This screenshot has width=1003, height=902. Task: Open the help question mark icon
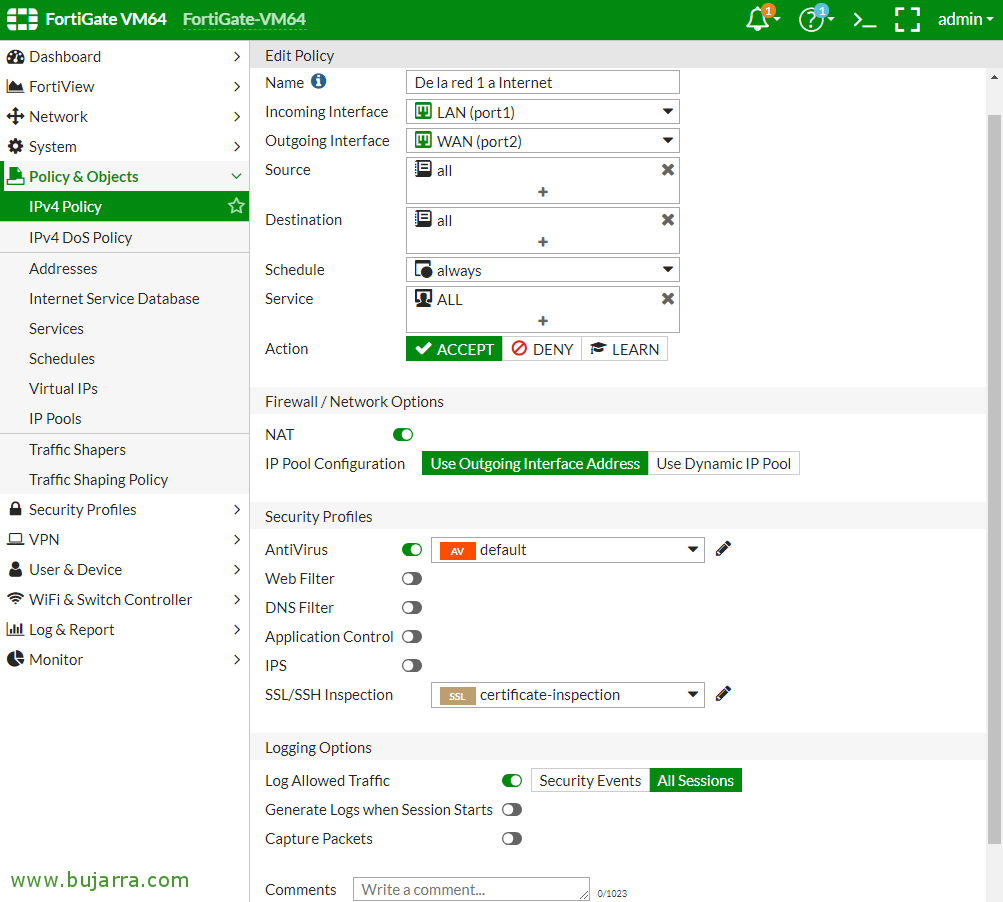(811, 19)
